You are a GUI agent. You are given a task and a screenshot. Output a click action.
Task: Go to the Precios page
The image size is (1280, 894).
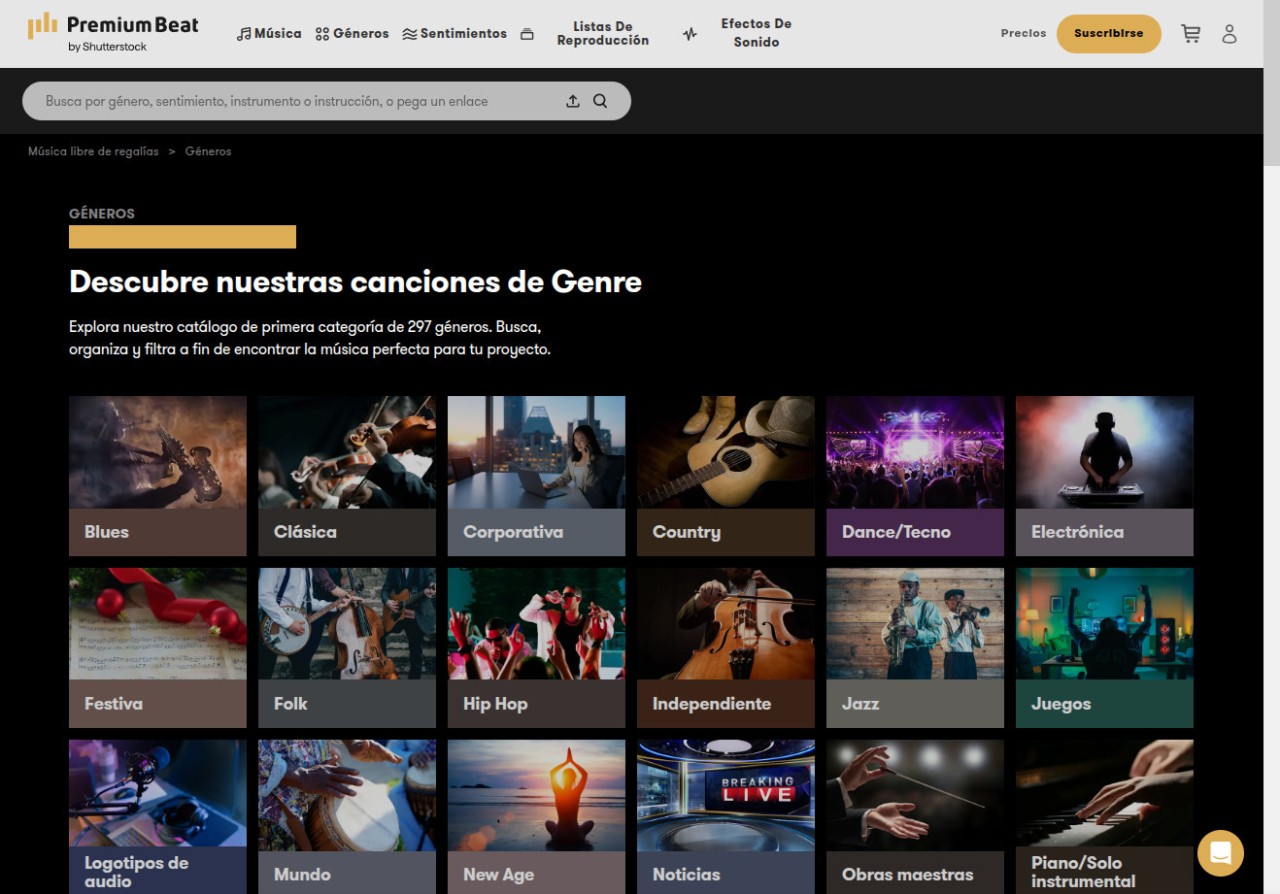point(1023,34)
